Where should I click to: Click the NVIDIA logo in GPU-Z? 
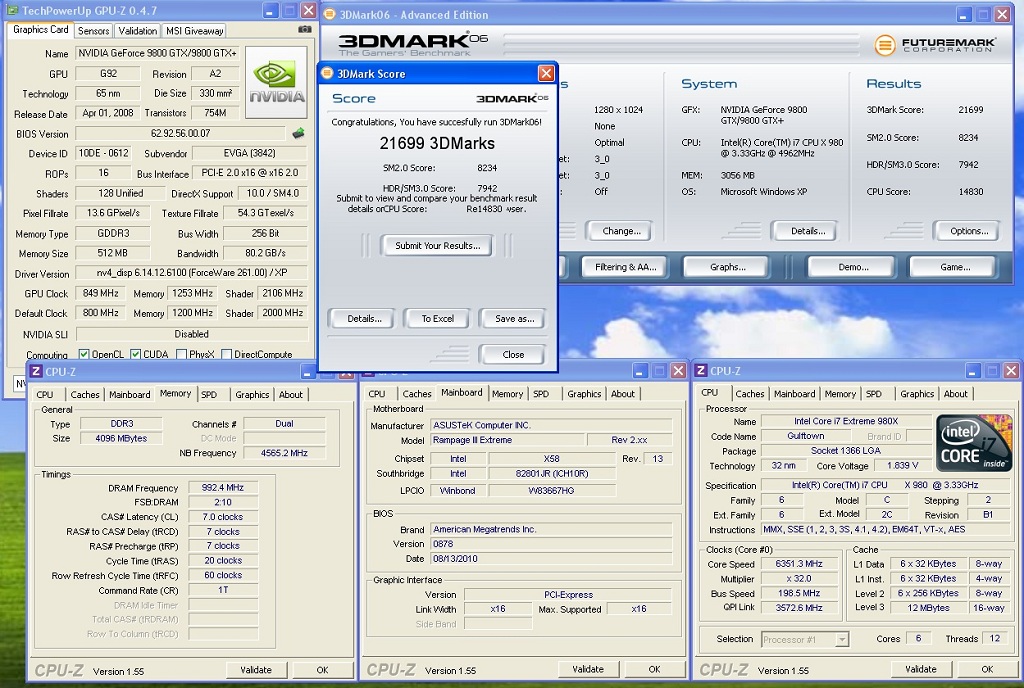pyautogui.click(x=276, y=82)
